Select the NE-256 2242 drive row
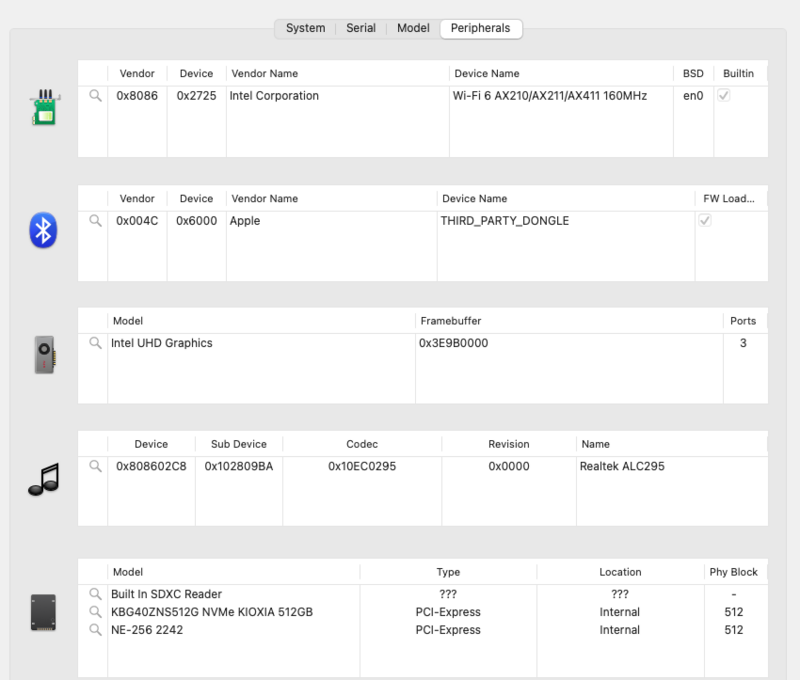The height and width of the screenshot is (680, 800). tap(147, 630)
